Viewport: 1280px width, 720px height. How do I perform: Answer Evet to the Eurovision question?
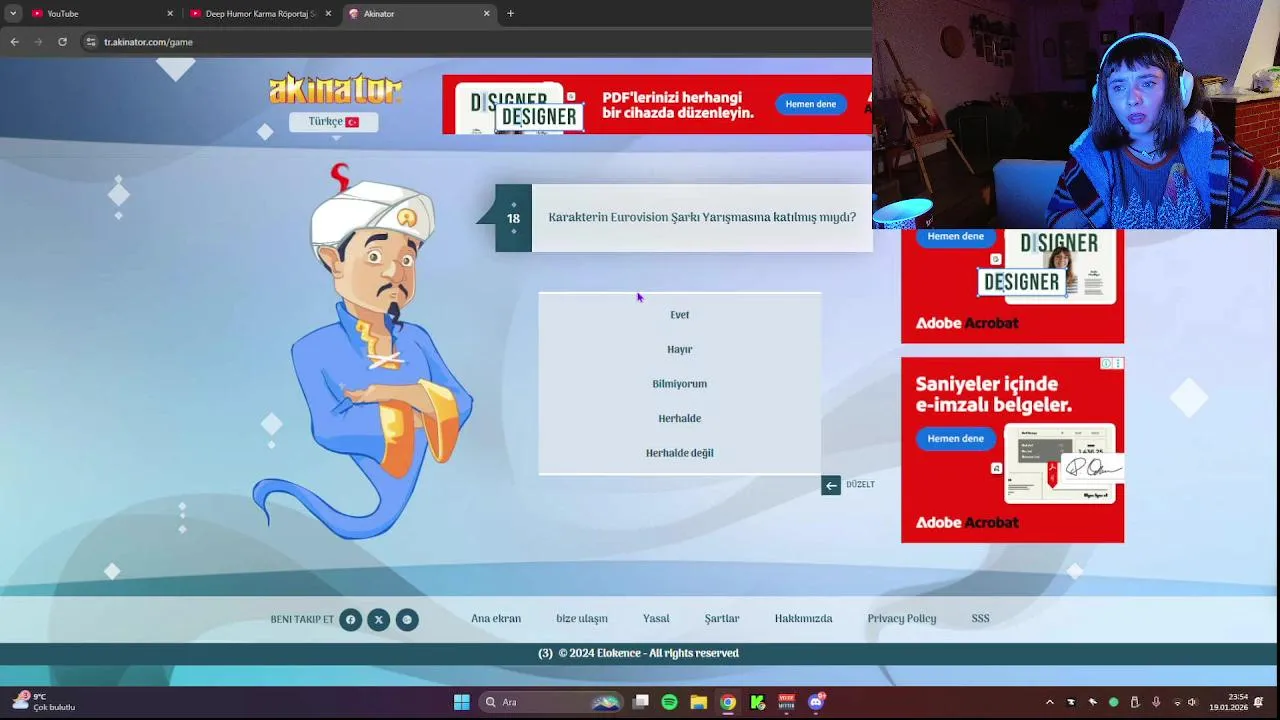(x=679, y=315)
